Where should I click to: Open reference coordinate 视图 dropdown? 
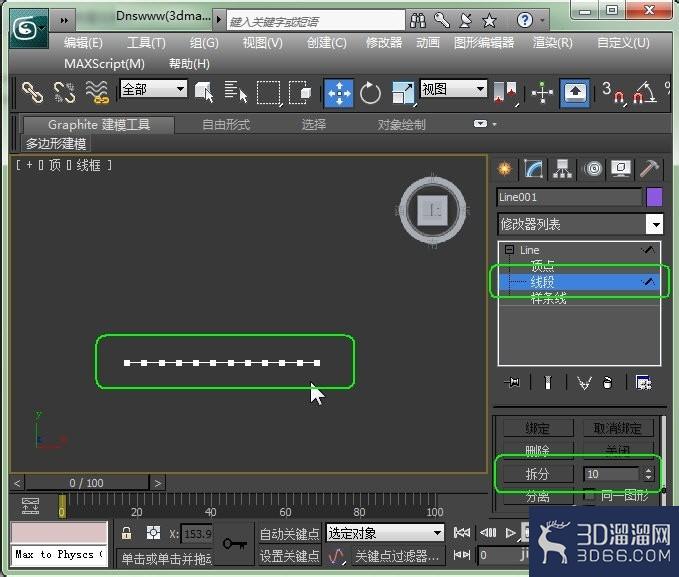coord(453,89)
